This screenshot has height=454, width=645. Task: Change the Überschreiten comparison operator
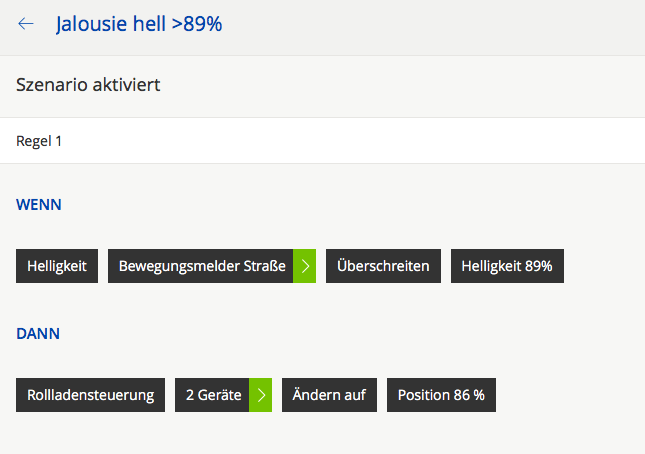383,266
